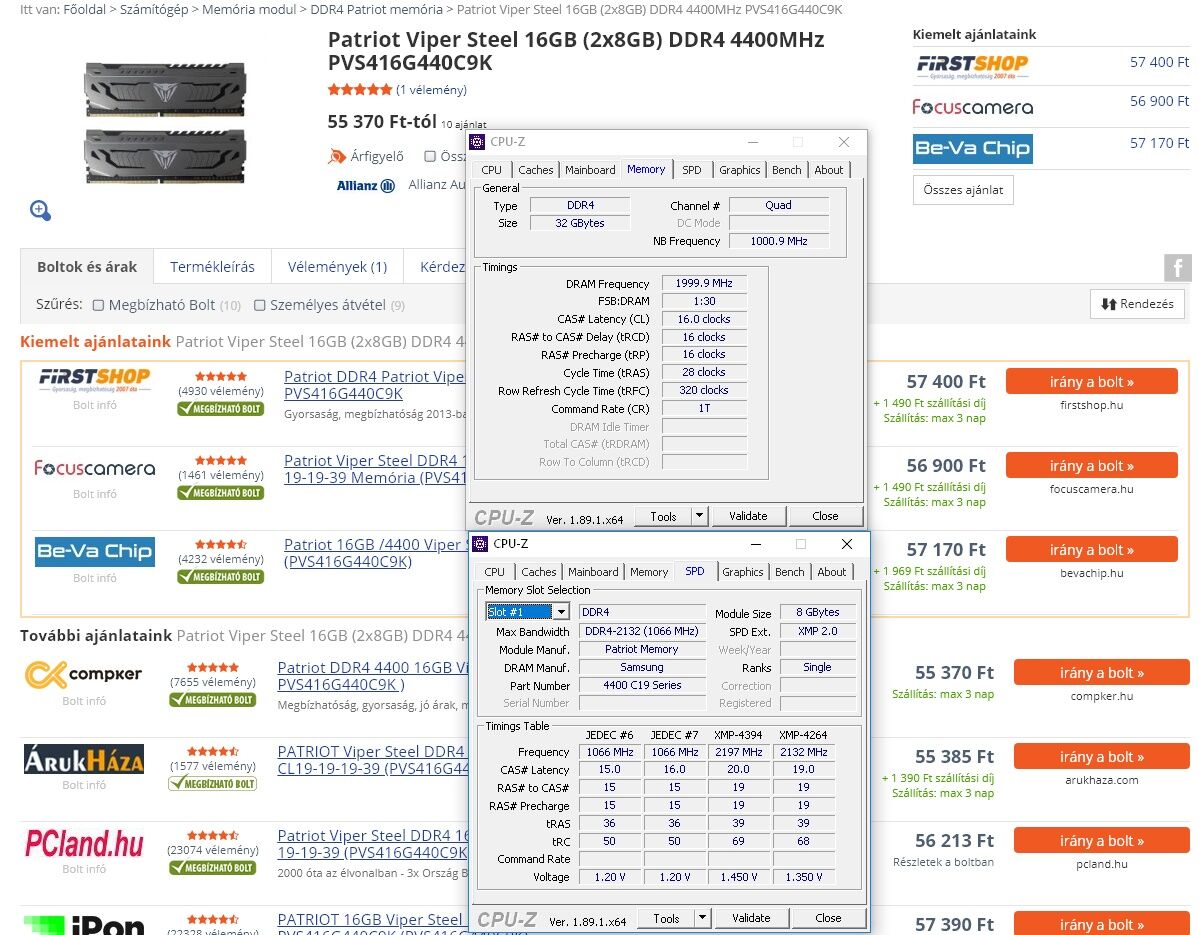Open the CPU tab in lower CPU-Z window
The height and width of the screenshot is (935, 1199).
(494, 572)
